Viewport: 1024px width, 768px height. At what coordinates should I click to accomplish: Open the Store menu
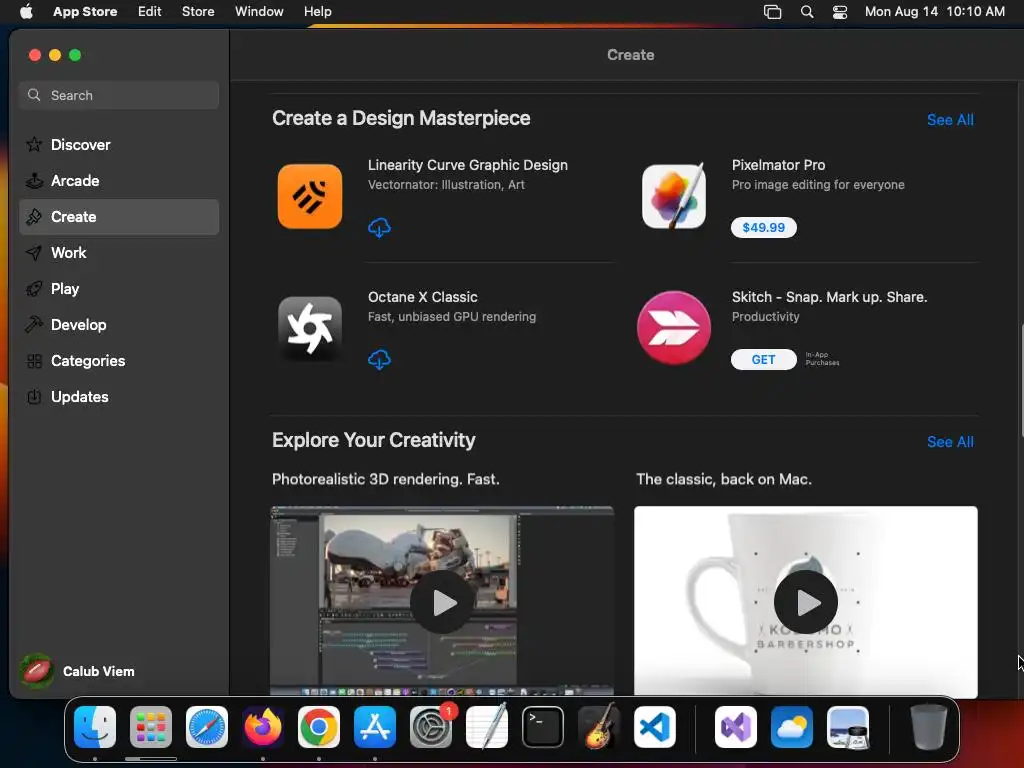pyautogui.click(x=198, y=12)
